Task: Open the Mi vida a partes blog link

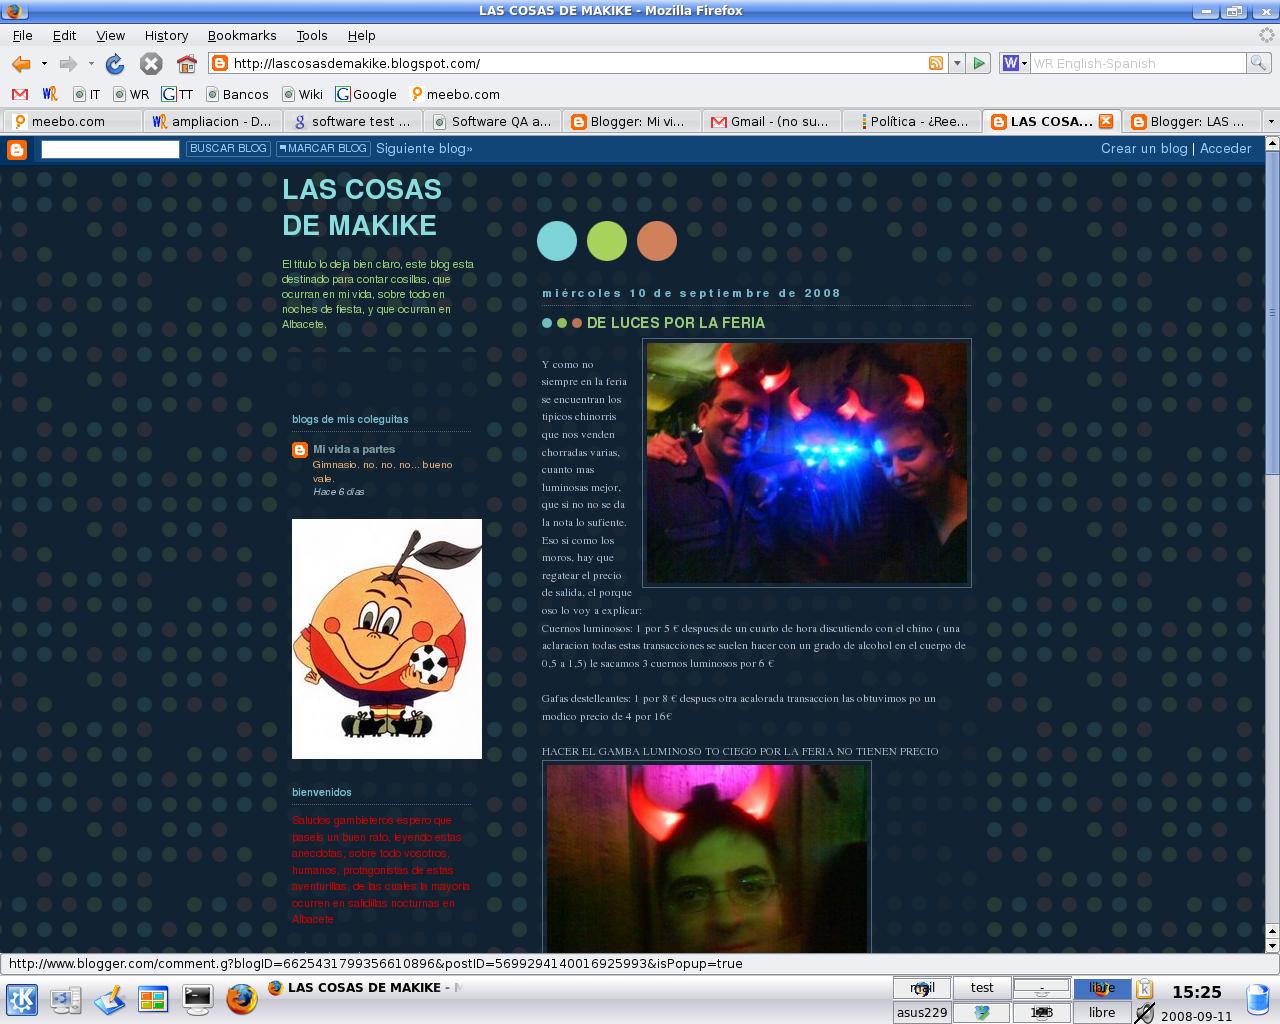Action: coord(354,450)
